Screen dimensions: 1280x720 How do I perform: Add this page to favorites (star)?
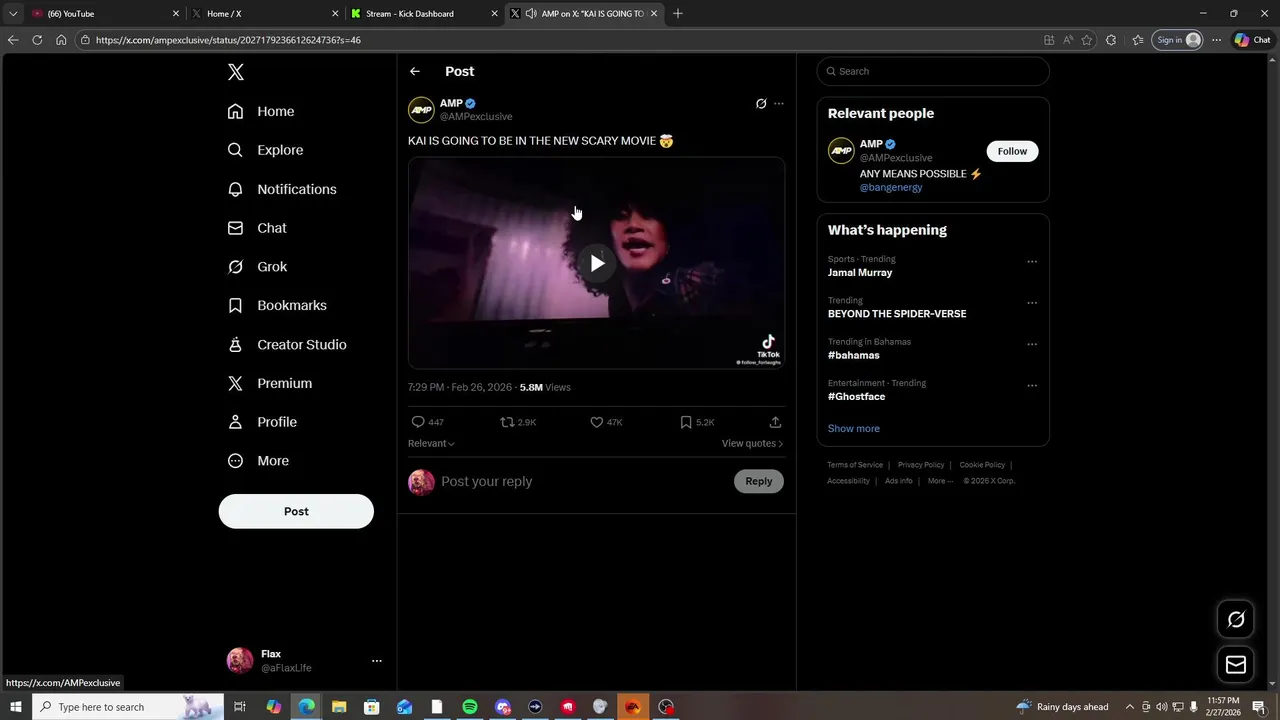pos(1087,40)
